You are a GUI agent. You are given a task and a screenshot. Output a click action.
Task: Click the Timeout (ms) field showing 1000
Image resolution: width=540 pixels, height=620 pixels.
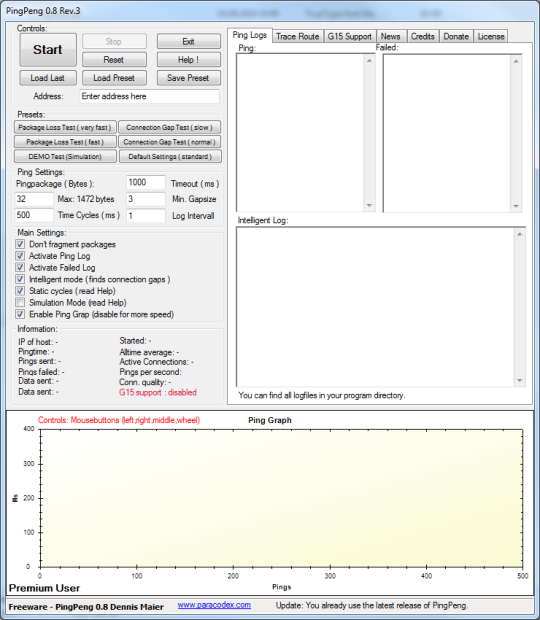tap(145, 183)
